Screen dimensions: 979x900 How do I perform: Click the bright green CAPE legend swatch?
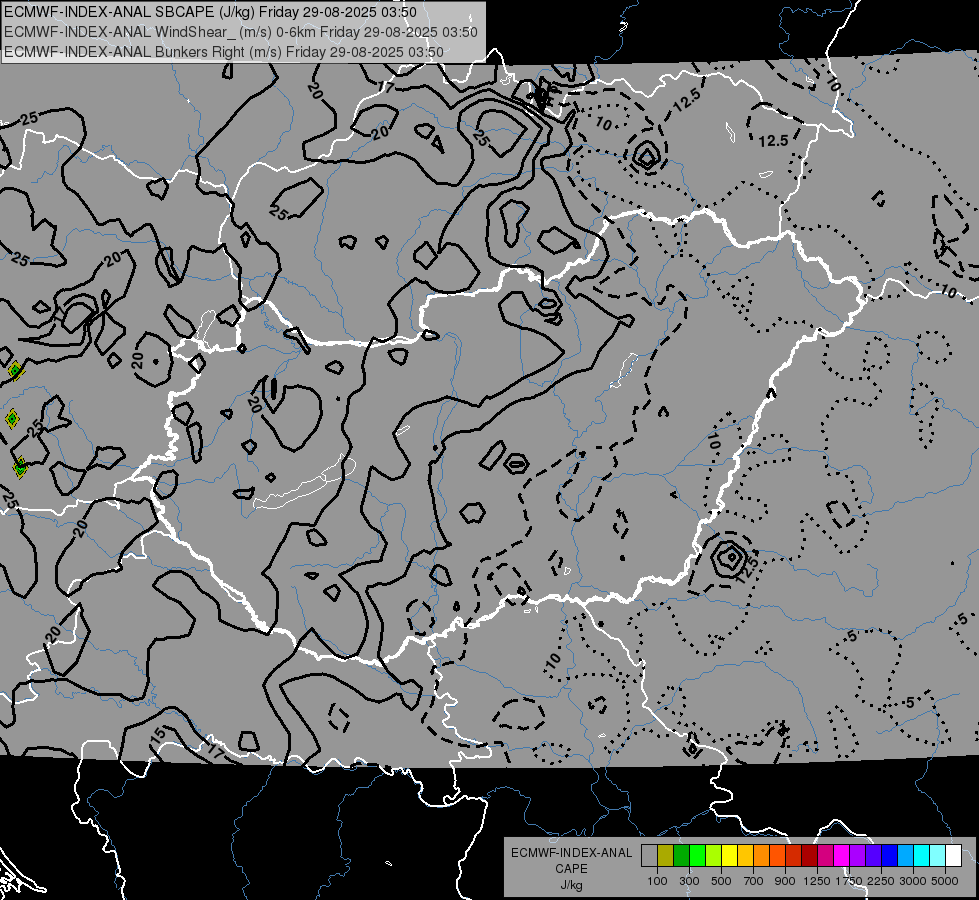coord(697,855)
